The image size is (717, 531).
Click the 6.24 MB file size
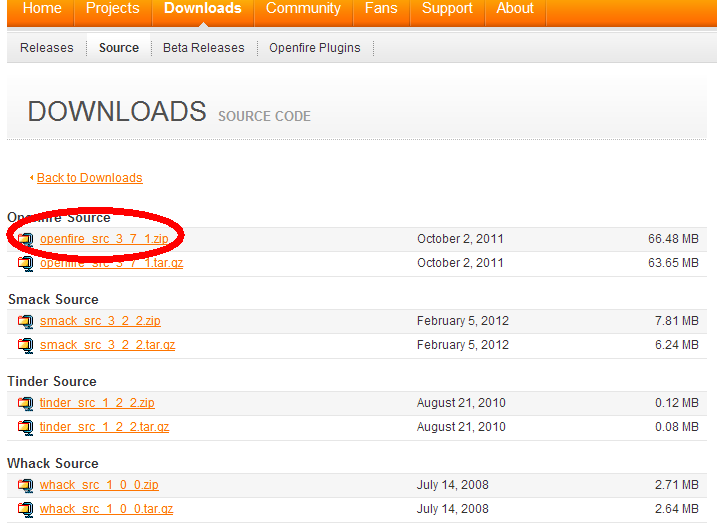[676, 345]
